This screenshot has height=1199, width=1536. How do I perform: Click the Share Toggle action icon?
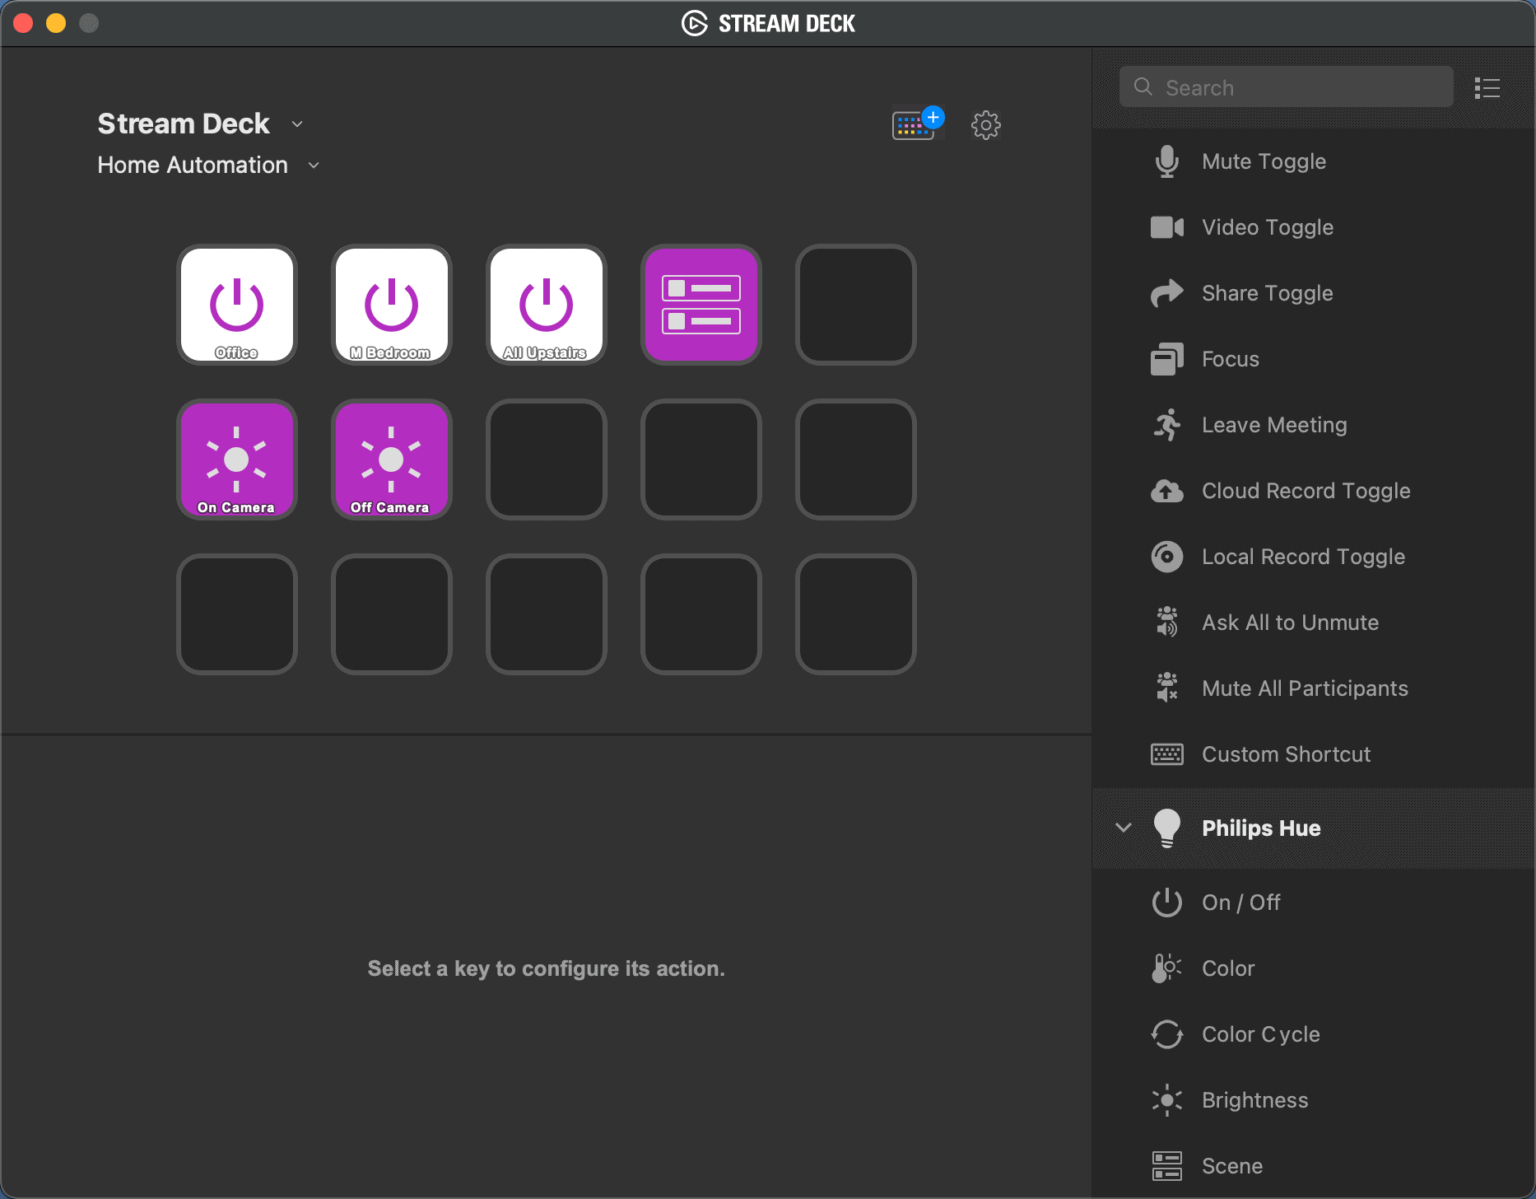(1166, 293)
